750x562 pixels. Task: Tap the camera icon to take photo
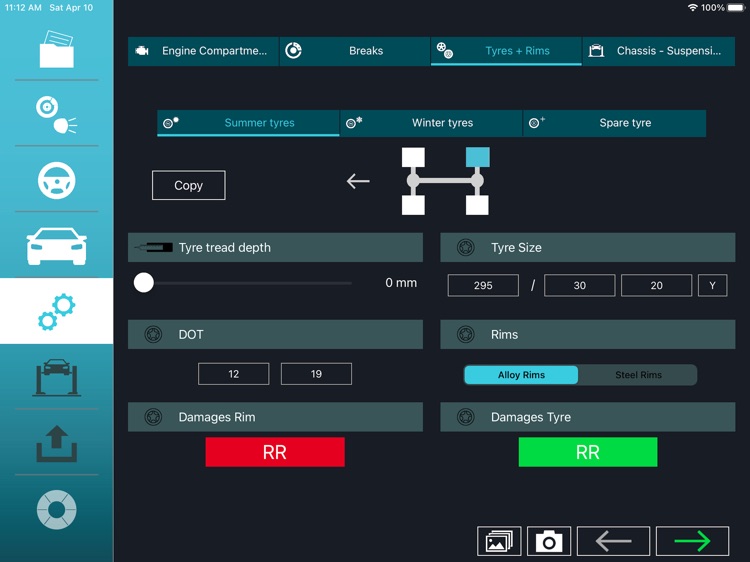[549, 541]
